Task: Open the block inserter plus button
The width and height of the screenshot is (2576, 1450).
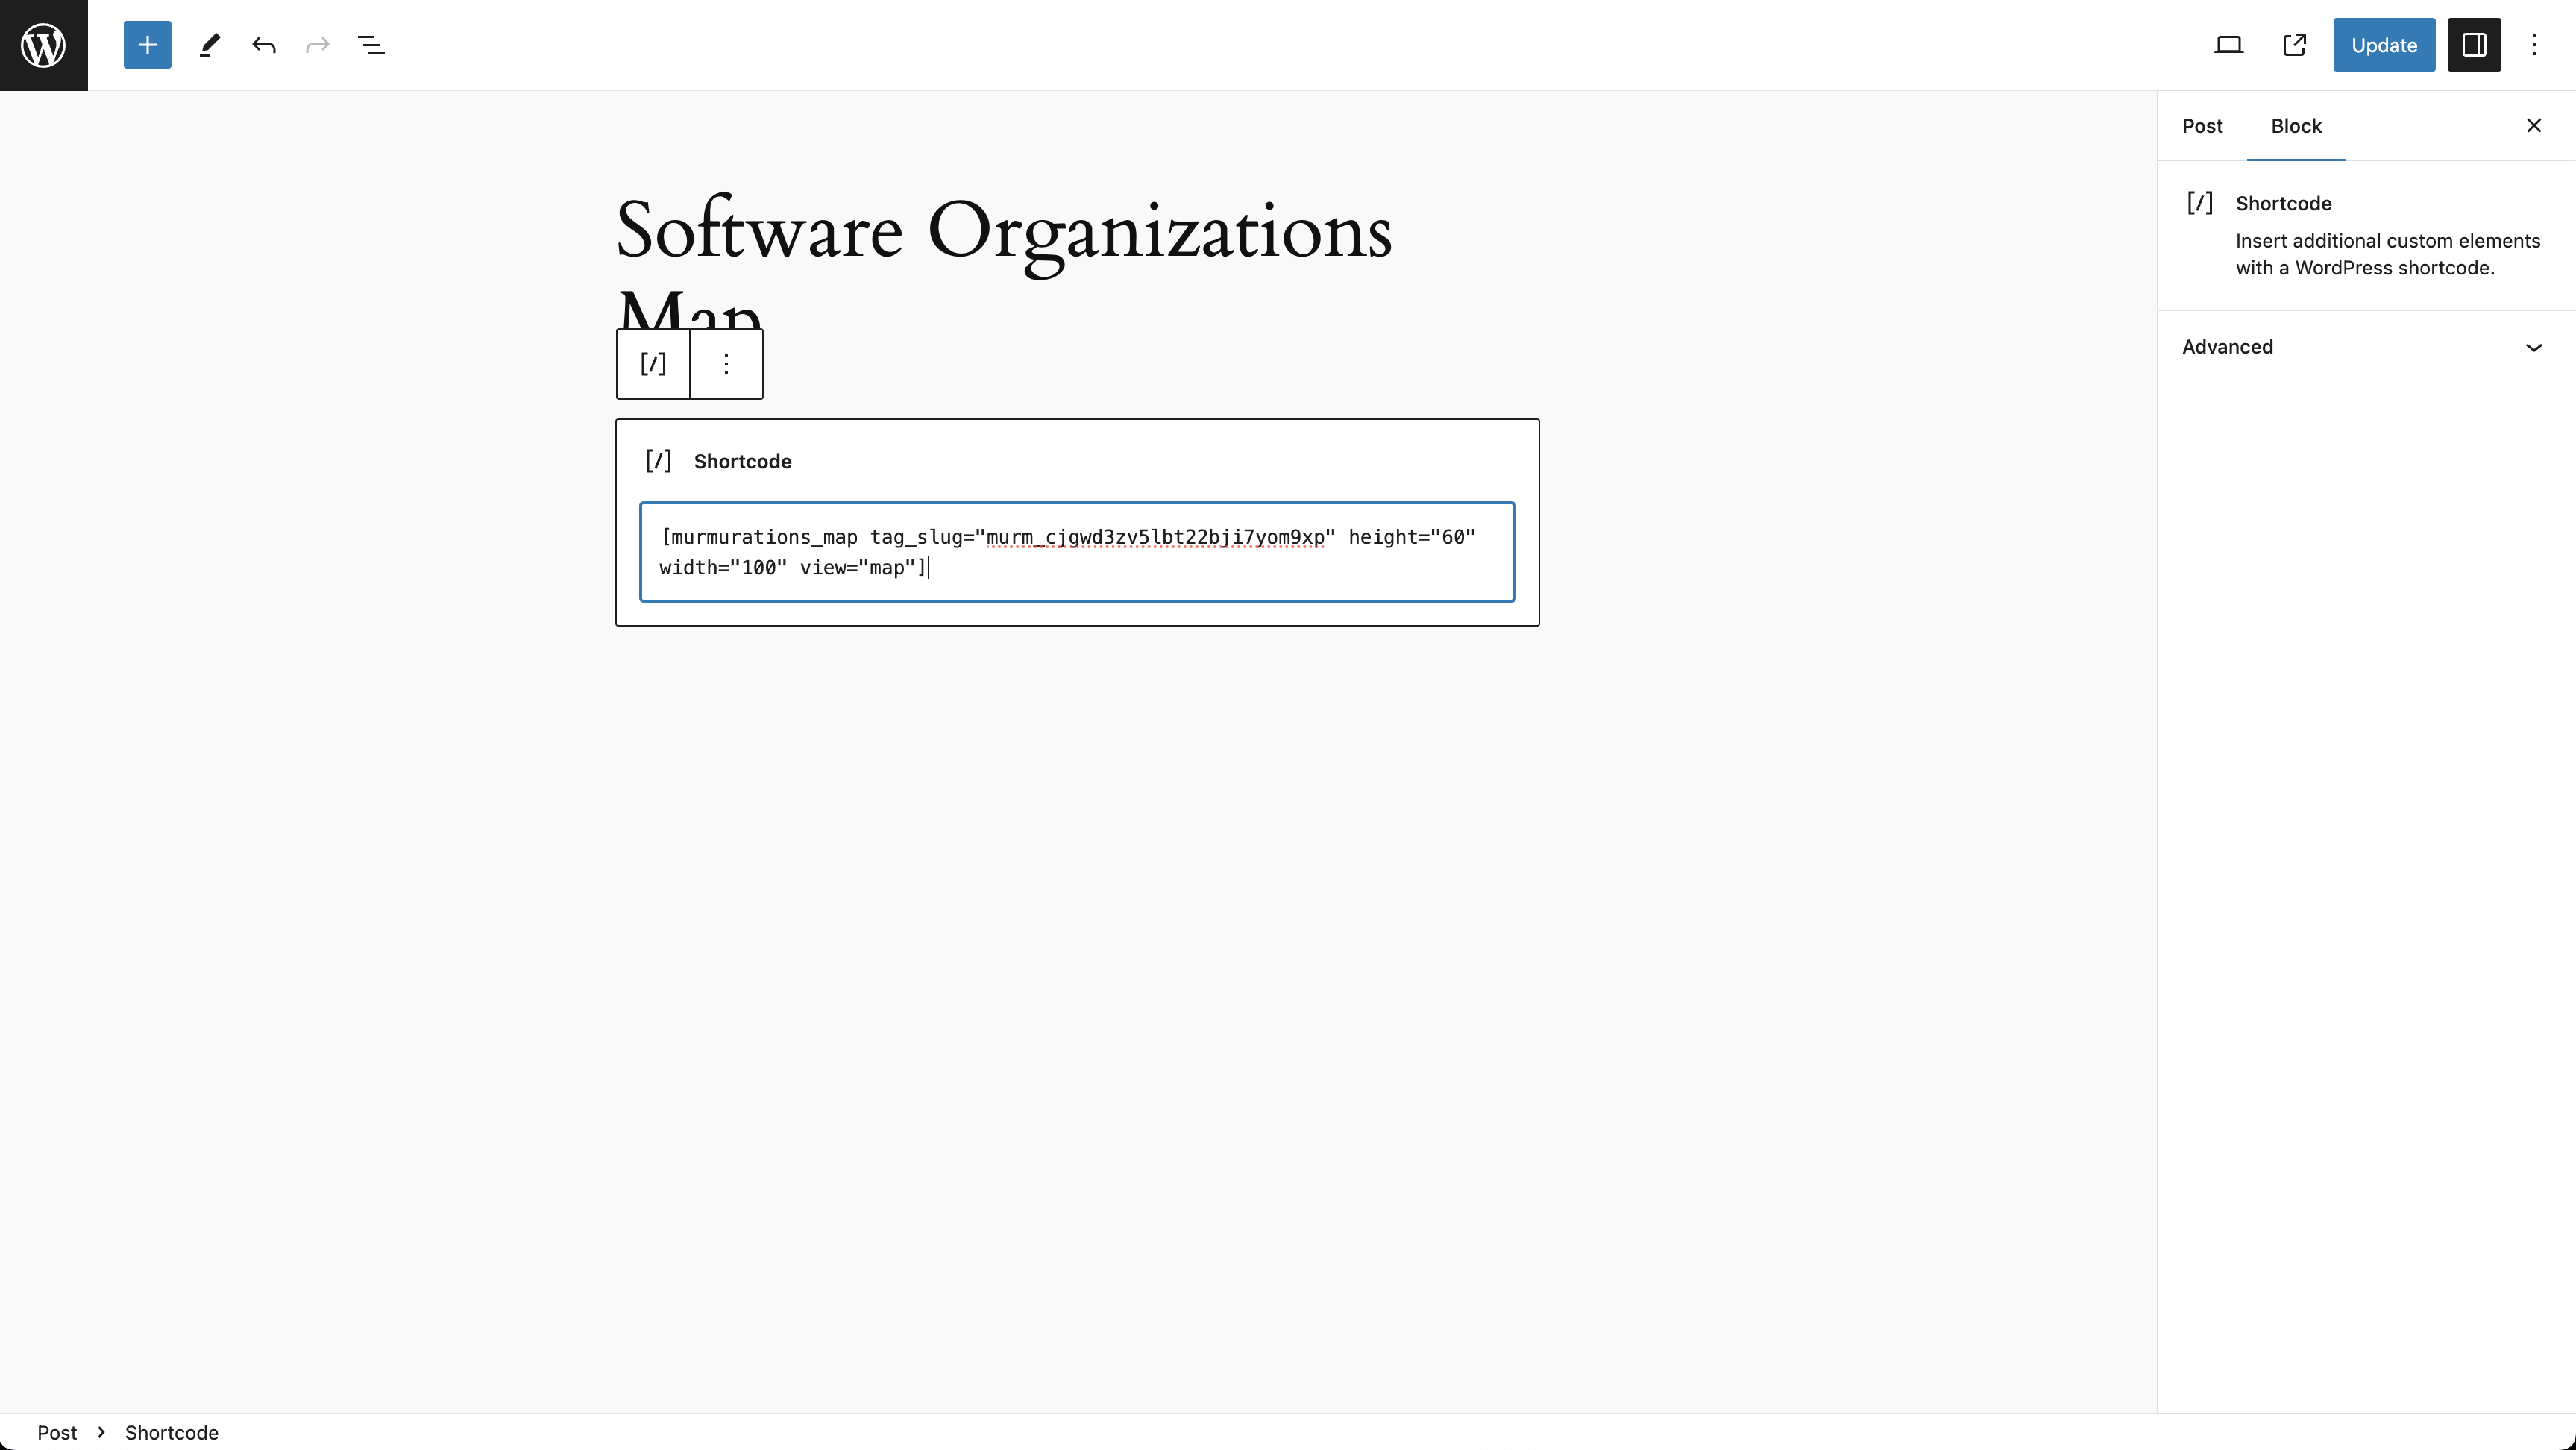Action: click(147, 45)
